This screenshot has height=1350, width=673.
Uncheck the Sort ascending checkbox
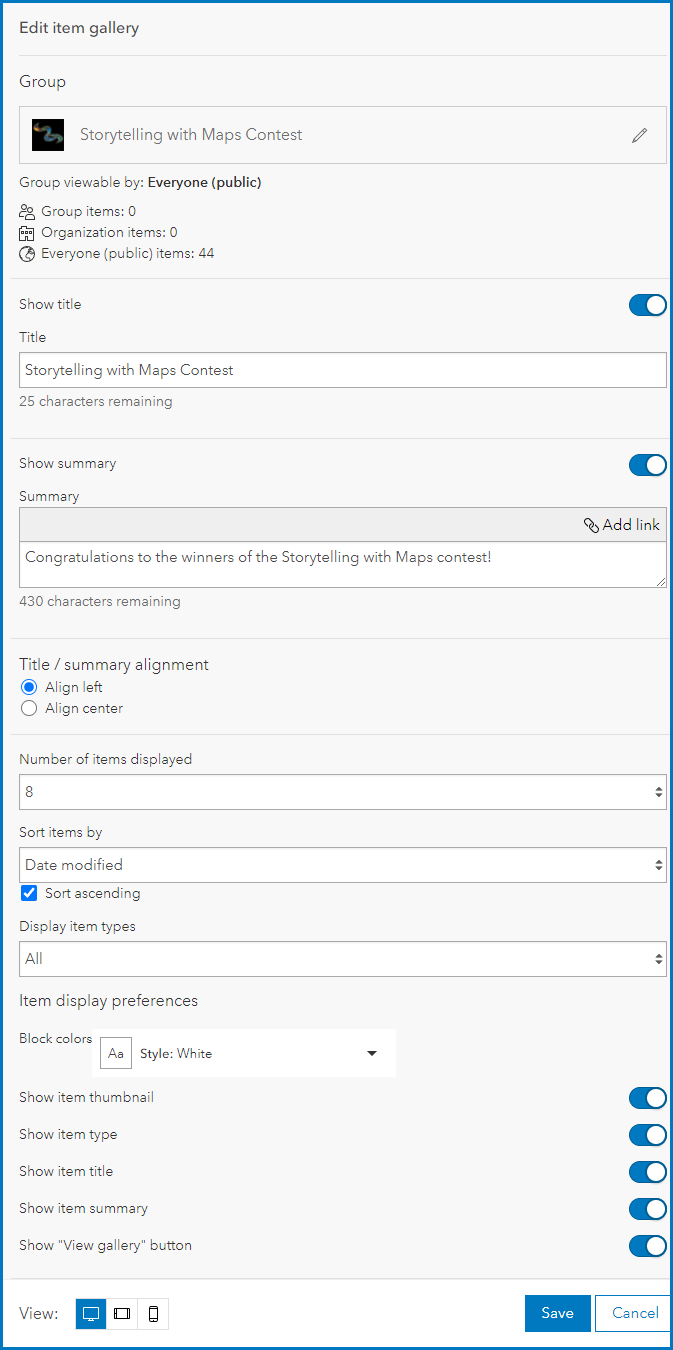[x=29, y=893]
